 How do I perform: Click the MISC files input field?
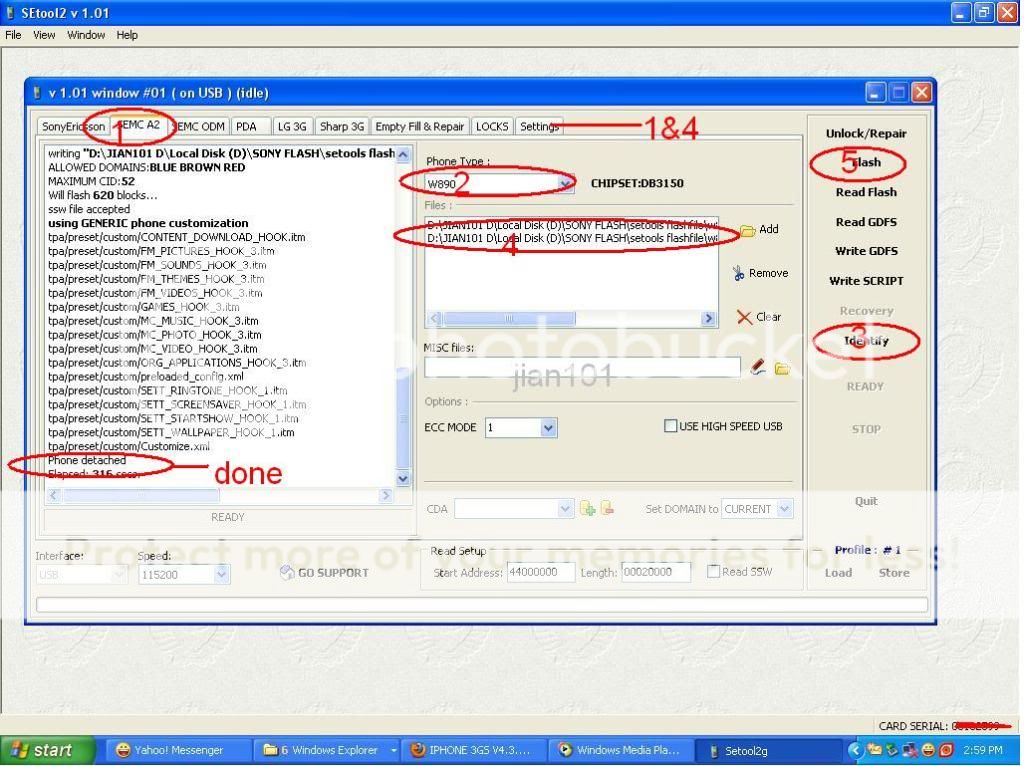[x=582, y=368]
